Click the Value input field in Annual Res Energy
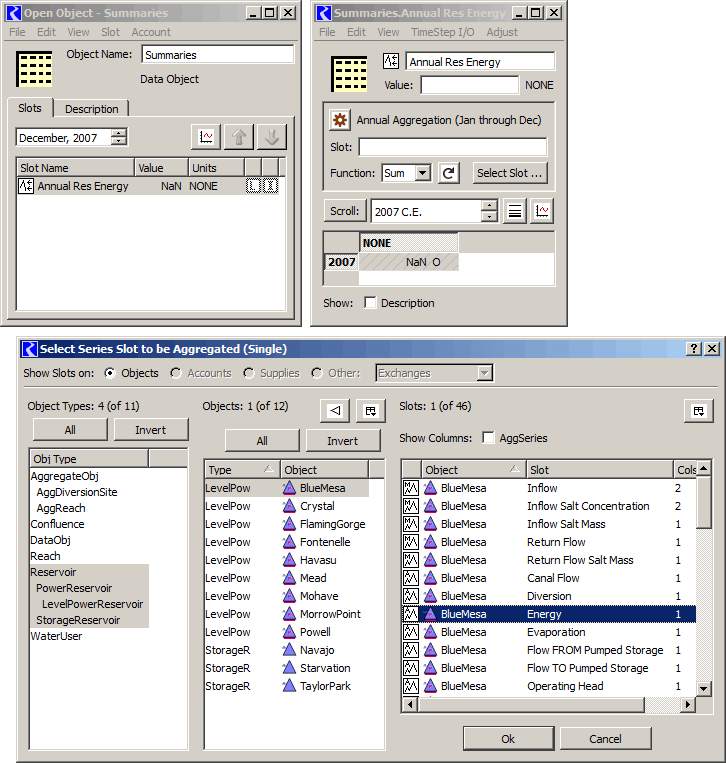The width and height of the screenshot is (726, 763). point(470,85)
